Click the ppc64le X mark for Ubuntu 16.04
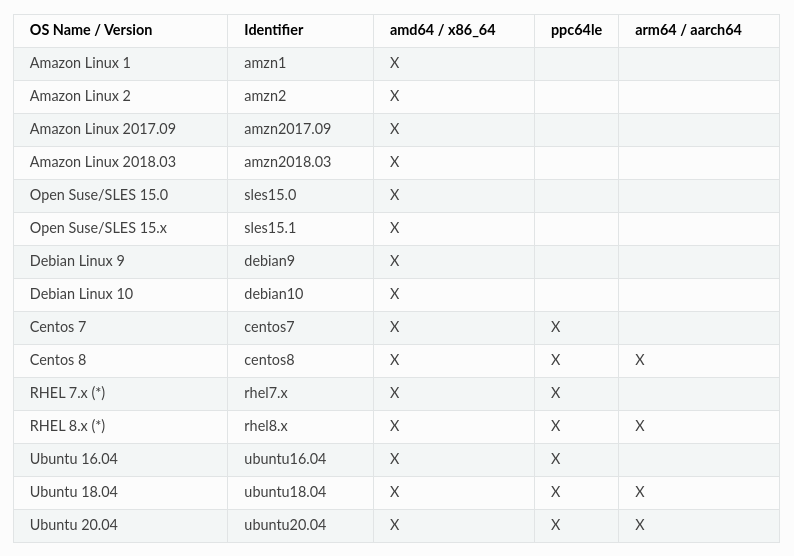794x556 pixels. (556, 459)
